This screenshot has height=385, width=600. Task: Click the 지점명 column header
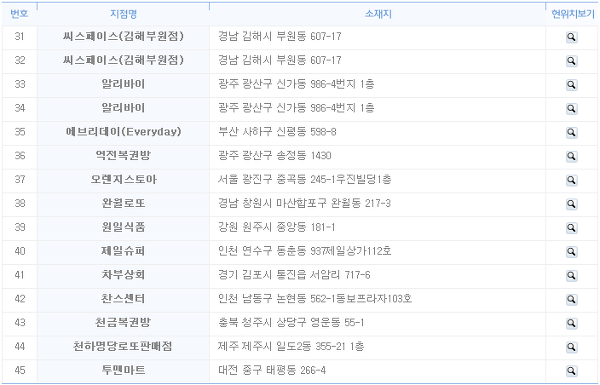(x=123, y=14)
